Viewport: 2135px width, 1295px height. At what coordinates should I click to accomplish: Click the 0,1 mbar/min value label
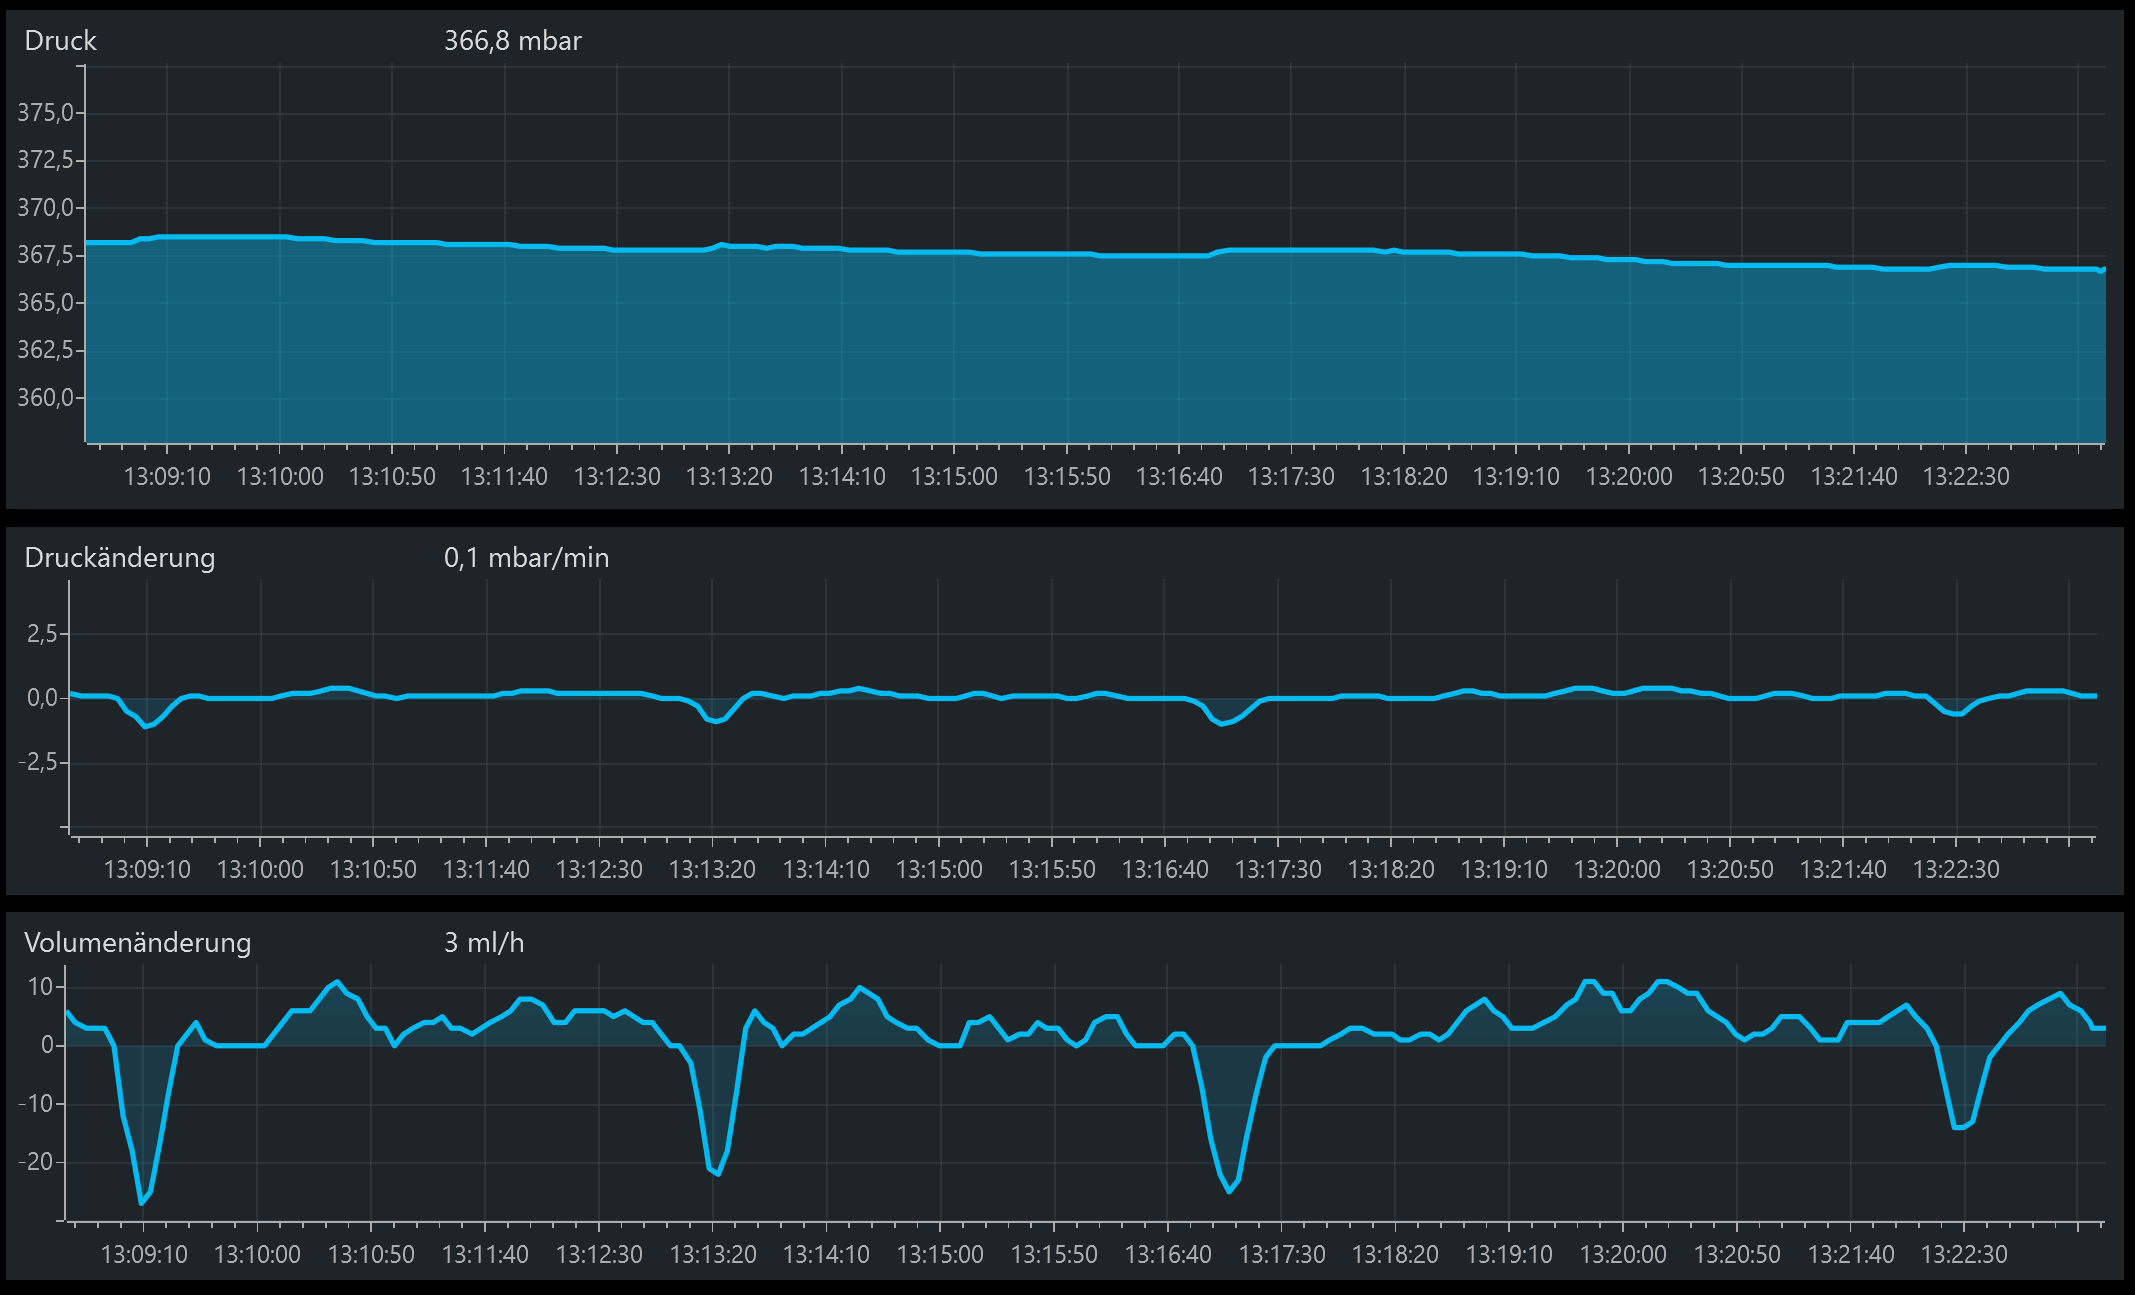click(x=526, y=558)
